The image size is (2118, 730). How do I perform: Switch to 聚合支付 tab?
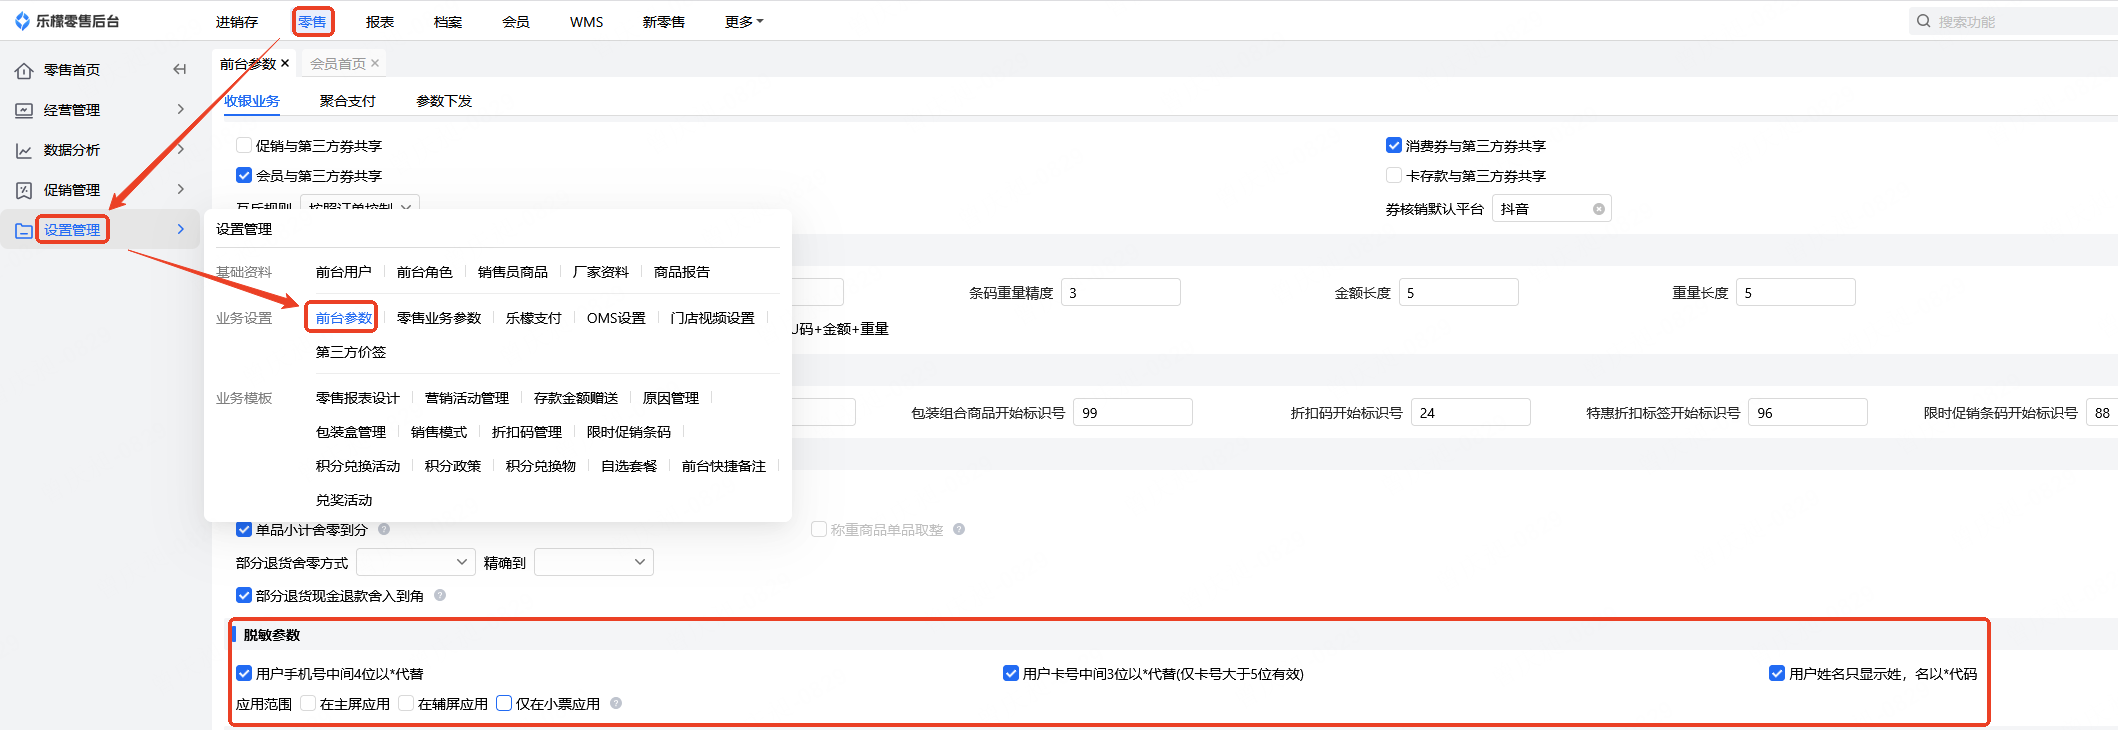click(348, 101)
